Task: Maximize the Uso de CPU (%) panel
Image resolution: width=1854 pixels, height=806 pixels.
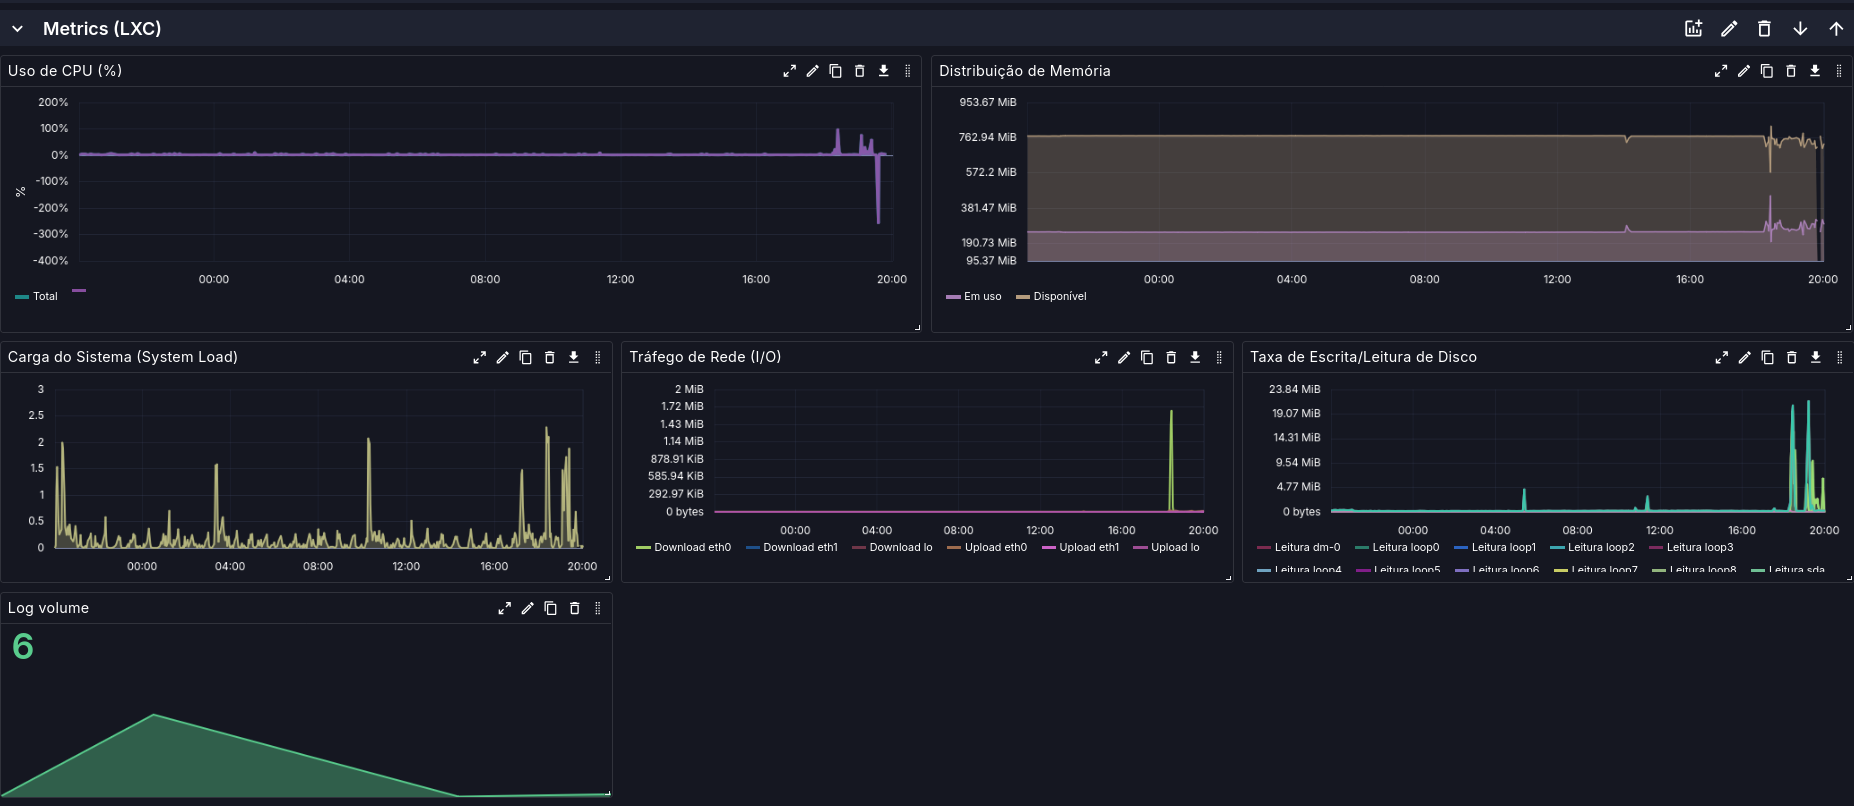Action: (x=789, y=71)
